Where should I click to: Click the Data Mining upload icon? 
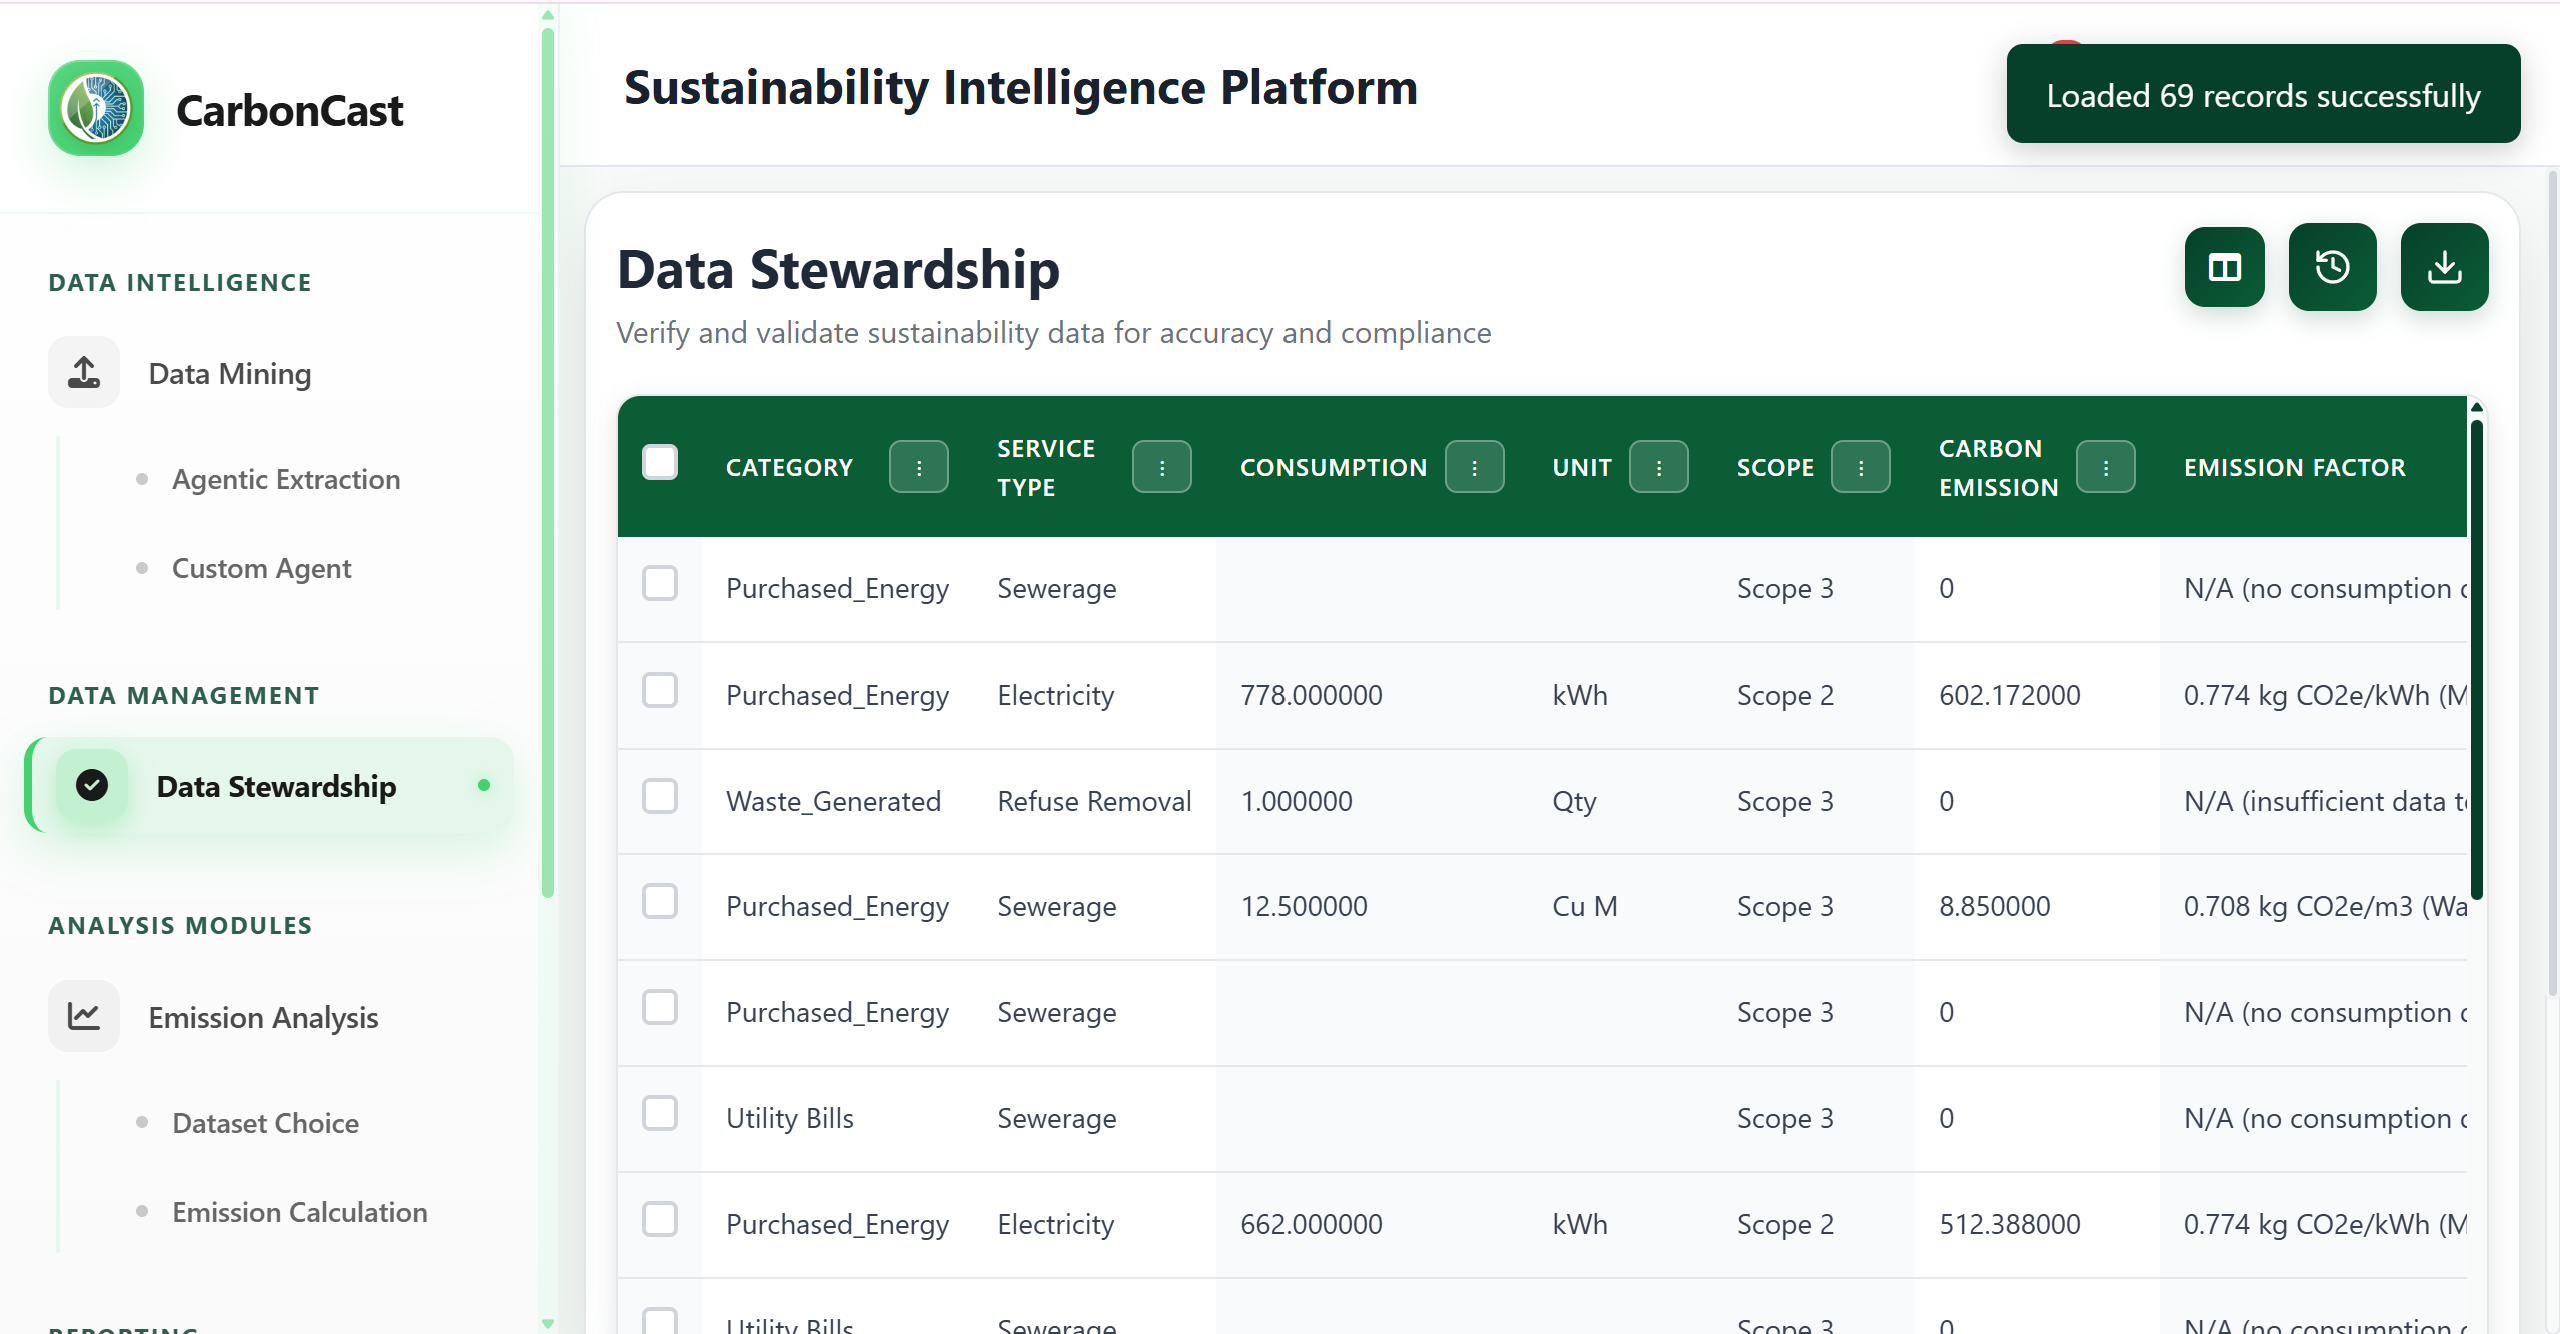(x=84, y=373)
